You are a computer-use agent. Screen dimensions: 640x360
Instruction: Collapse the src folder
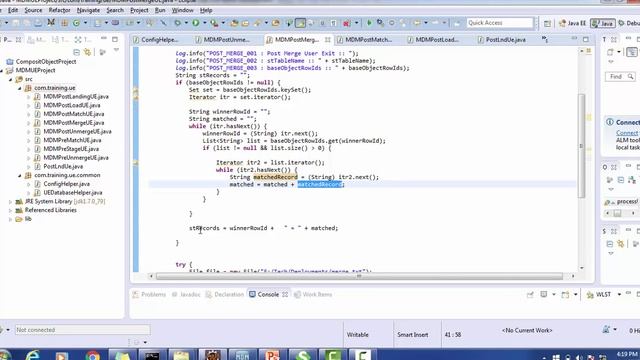click(11, 80)
